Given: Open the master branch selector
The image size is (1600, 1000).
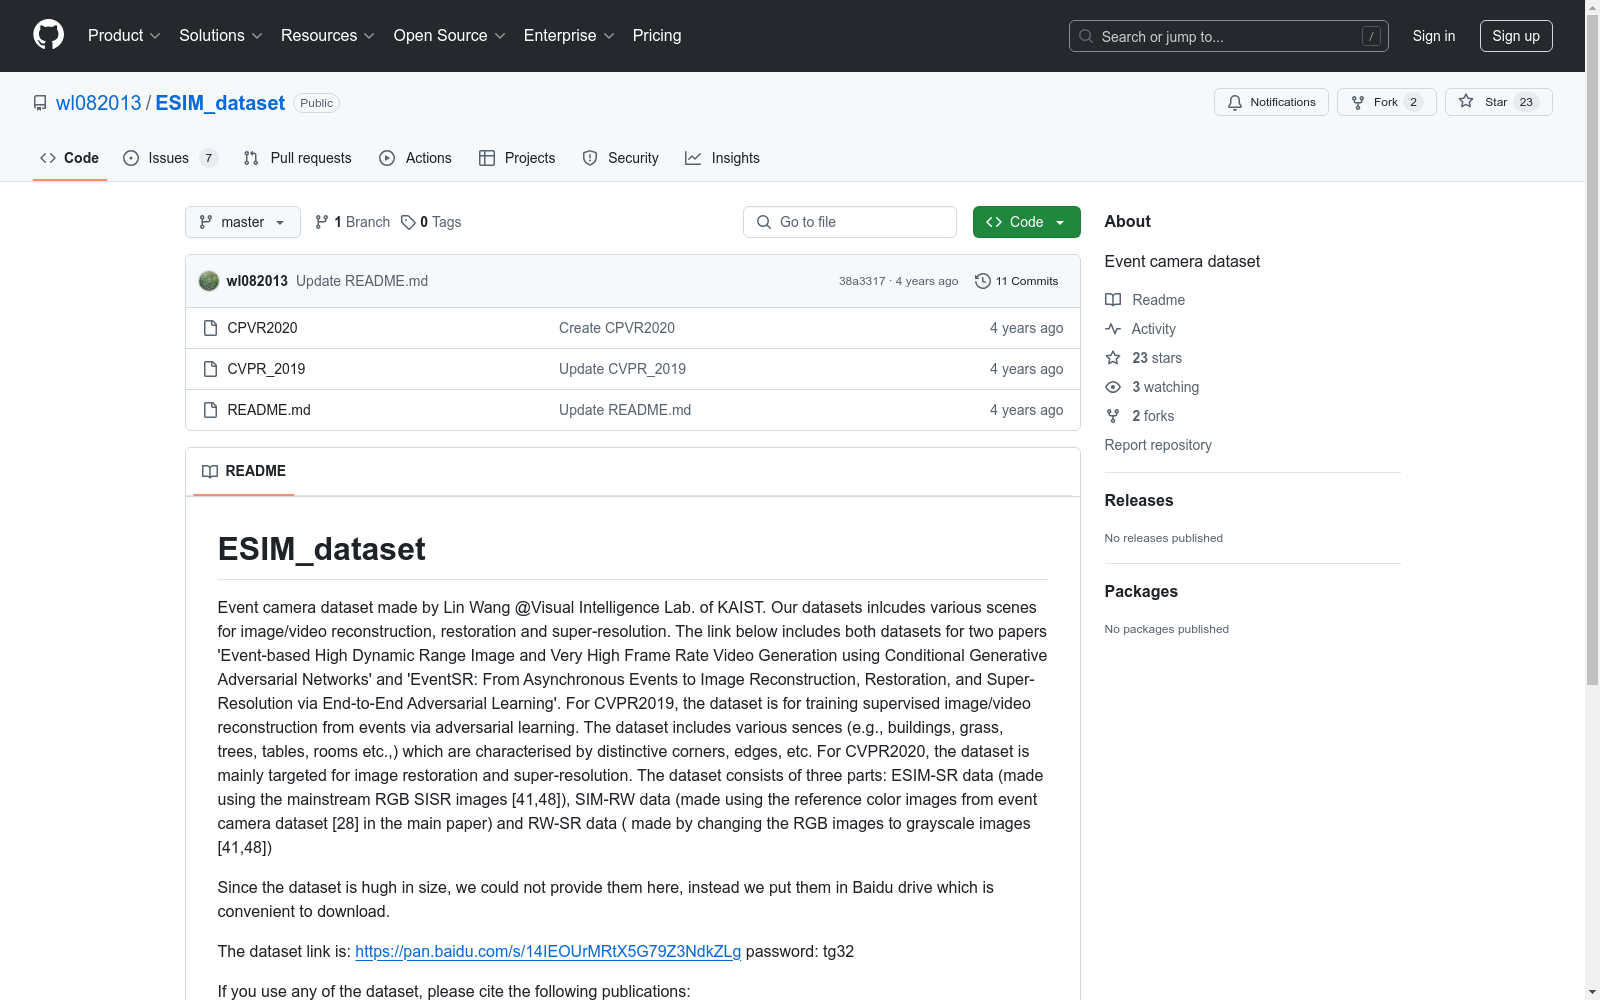Looking at the screenshot, I should click(x=243, y=222).
